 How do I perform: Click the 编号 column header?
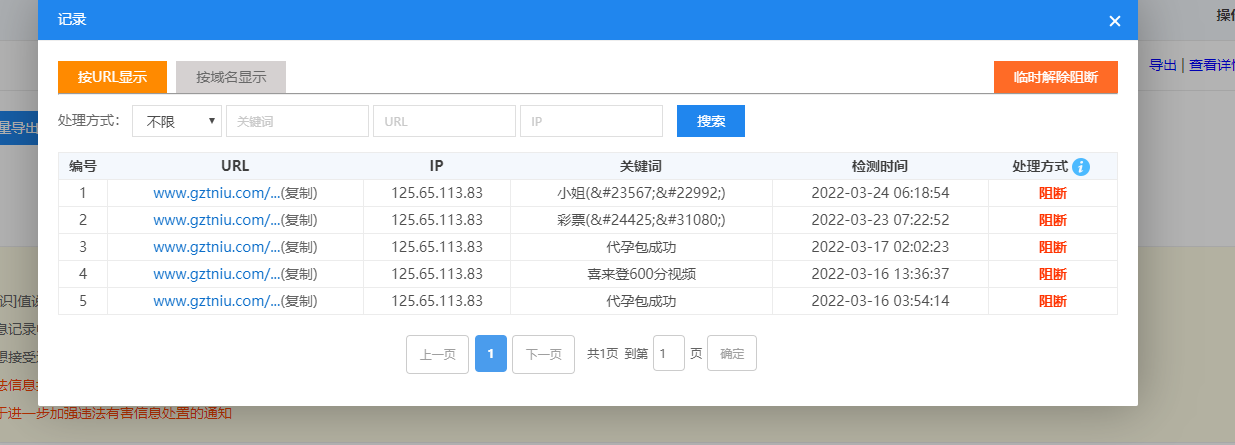(83, 166)
